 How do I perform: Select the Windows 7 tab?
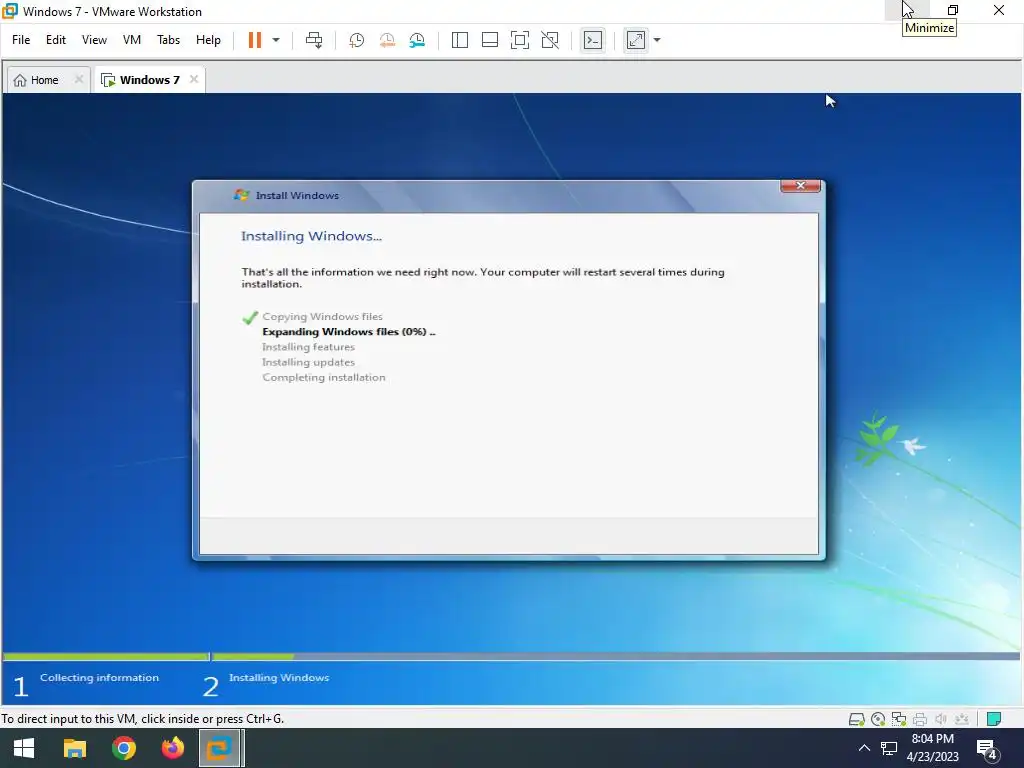coord(141,80)
